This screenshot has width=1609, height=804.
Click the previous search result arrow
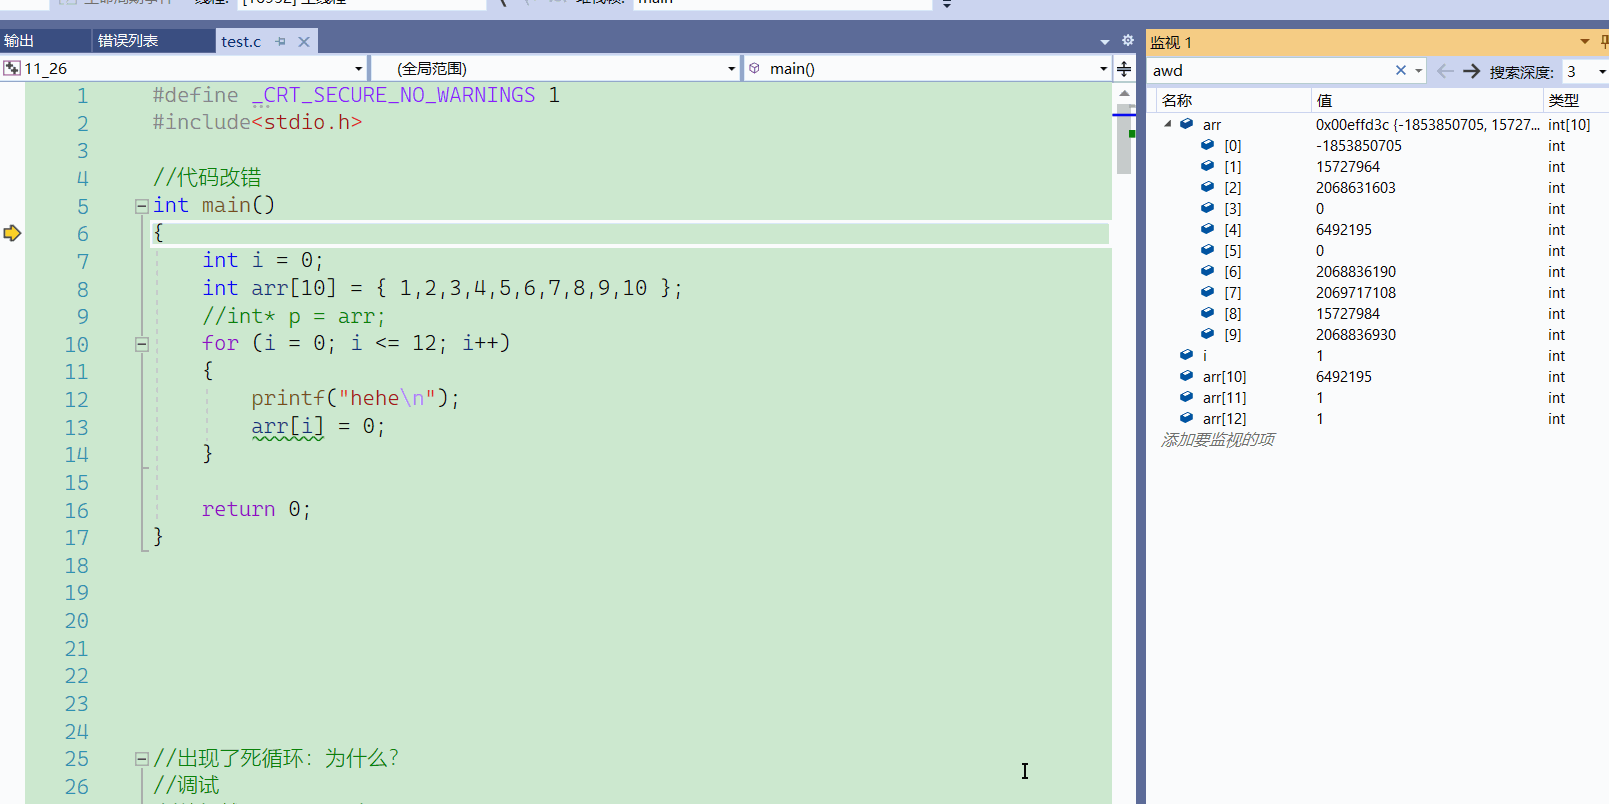1445,71
